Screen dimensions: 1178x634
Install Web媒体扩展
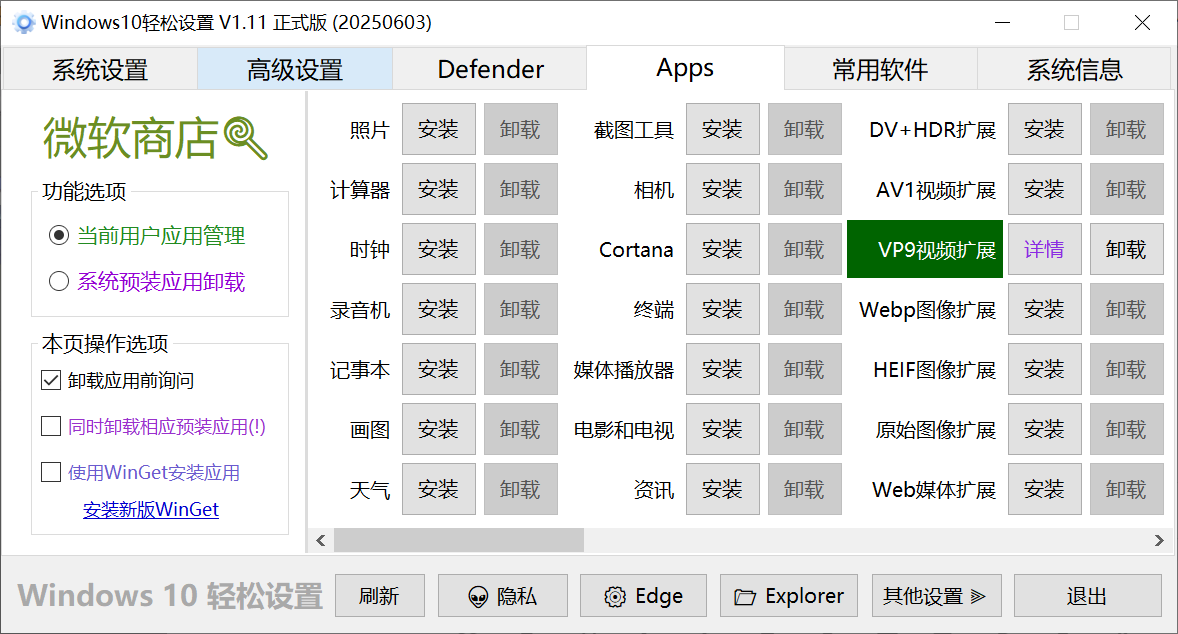(x=1044, y=490)
